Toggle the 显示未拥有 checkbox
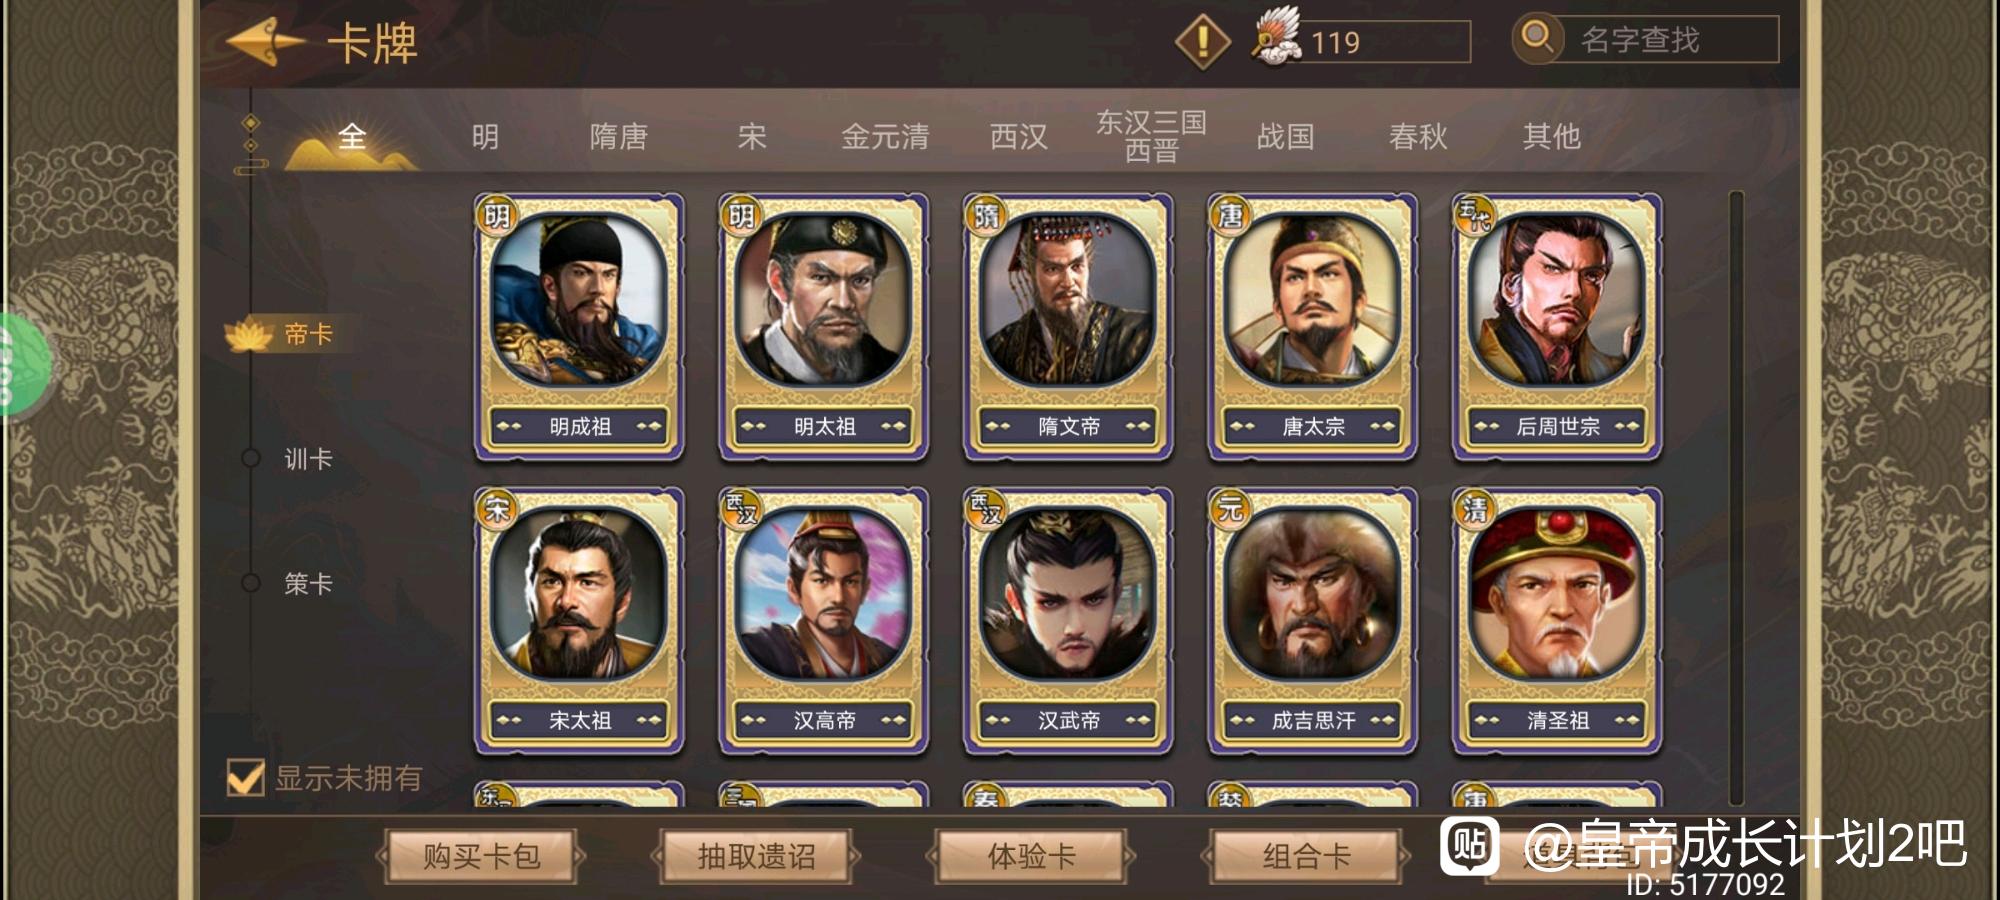This screenshot has width=2000, height=900. click(245, 778)
